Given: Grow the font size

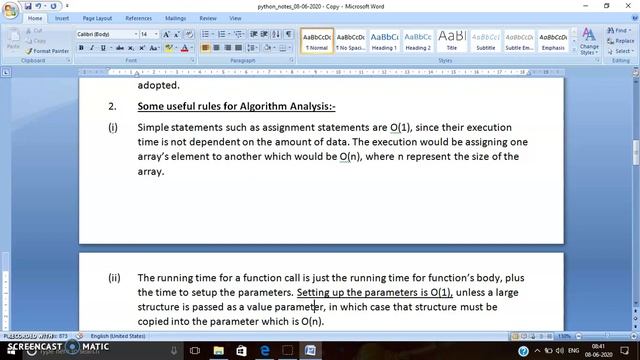Looking at the screenshot, I should pos(166,34).
